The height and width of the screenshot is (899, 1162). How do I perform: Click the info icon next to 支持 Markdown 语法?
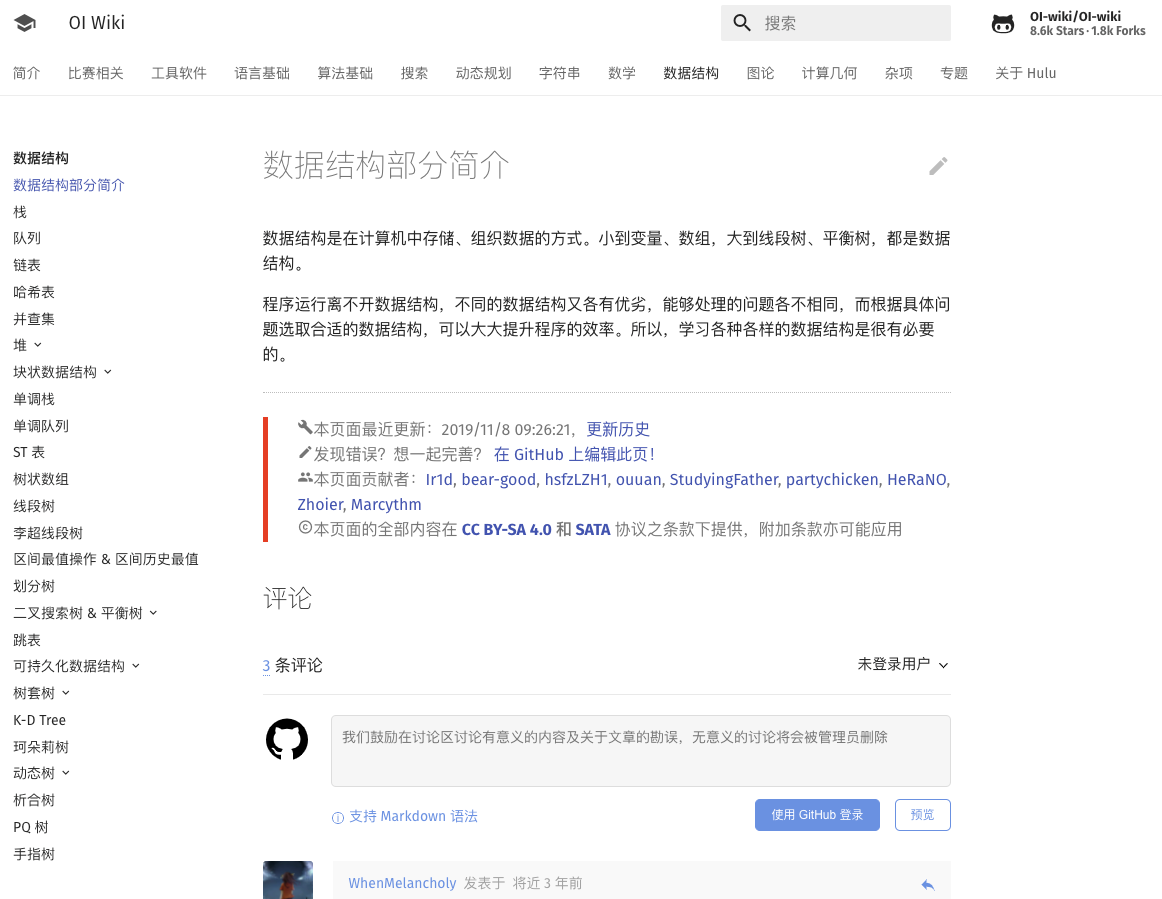[337, 817]
